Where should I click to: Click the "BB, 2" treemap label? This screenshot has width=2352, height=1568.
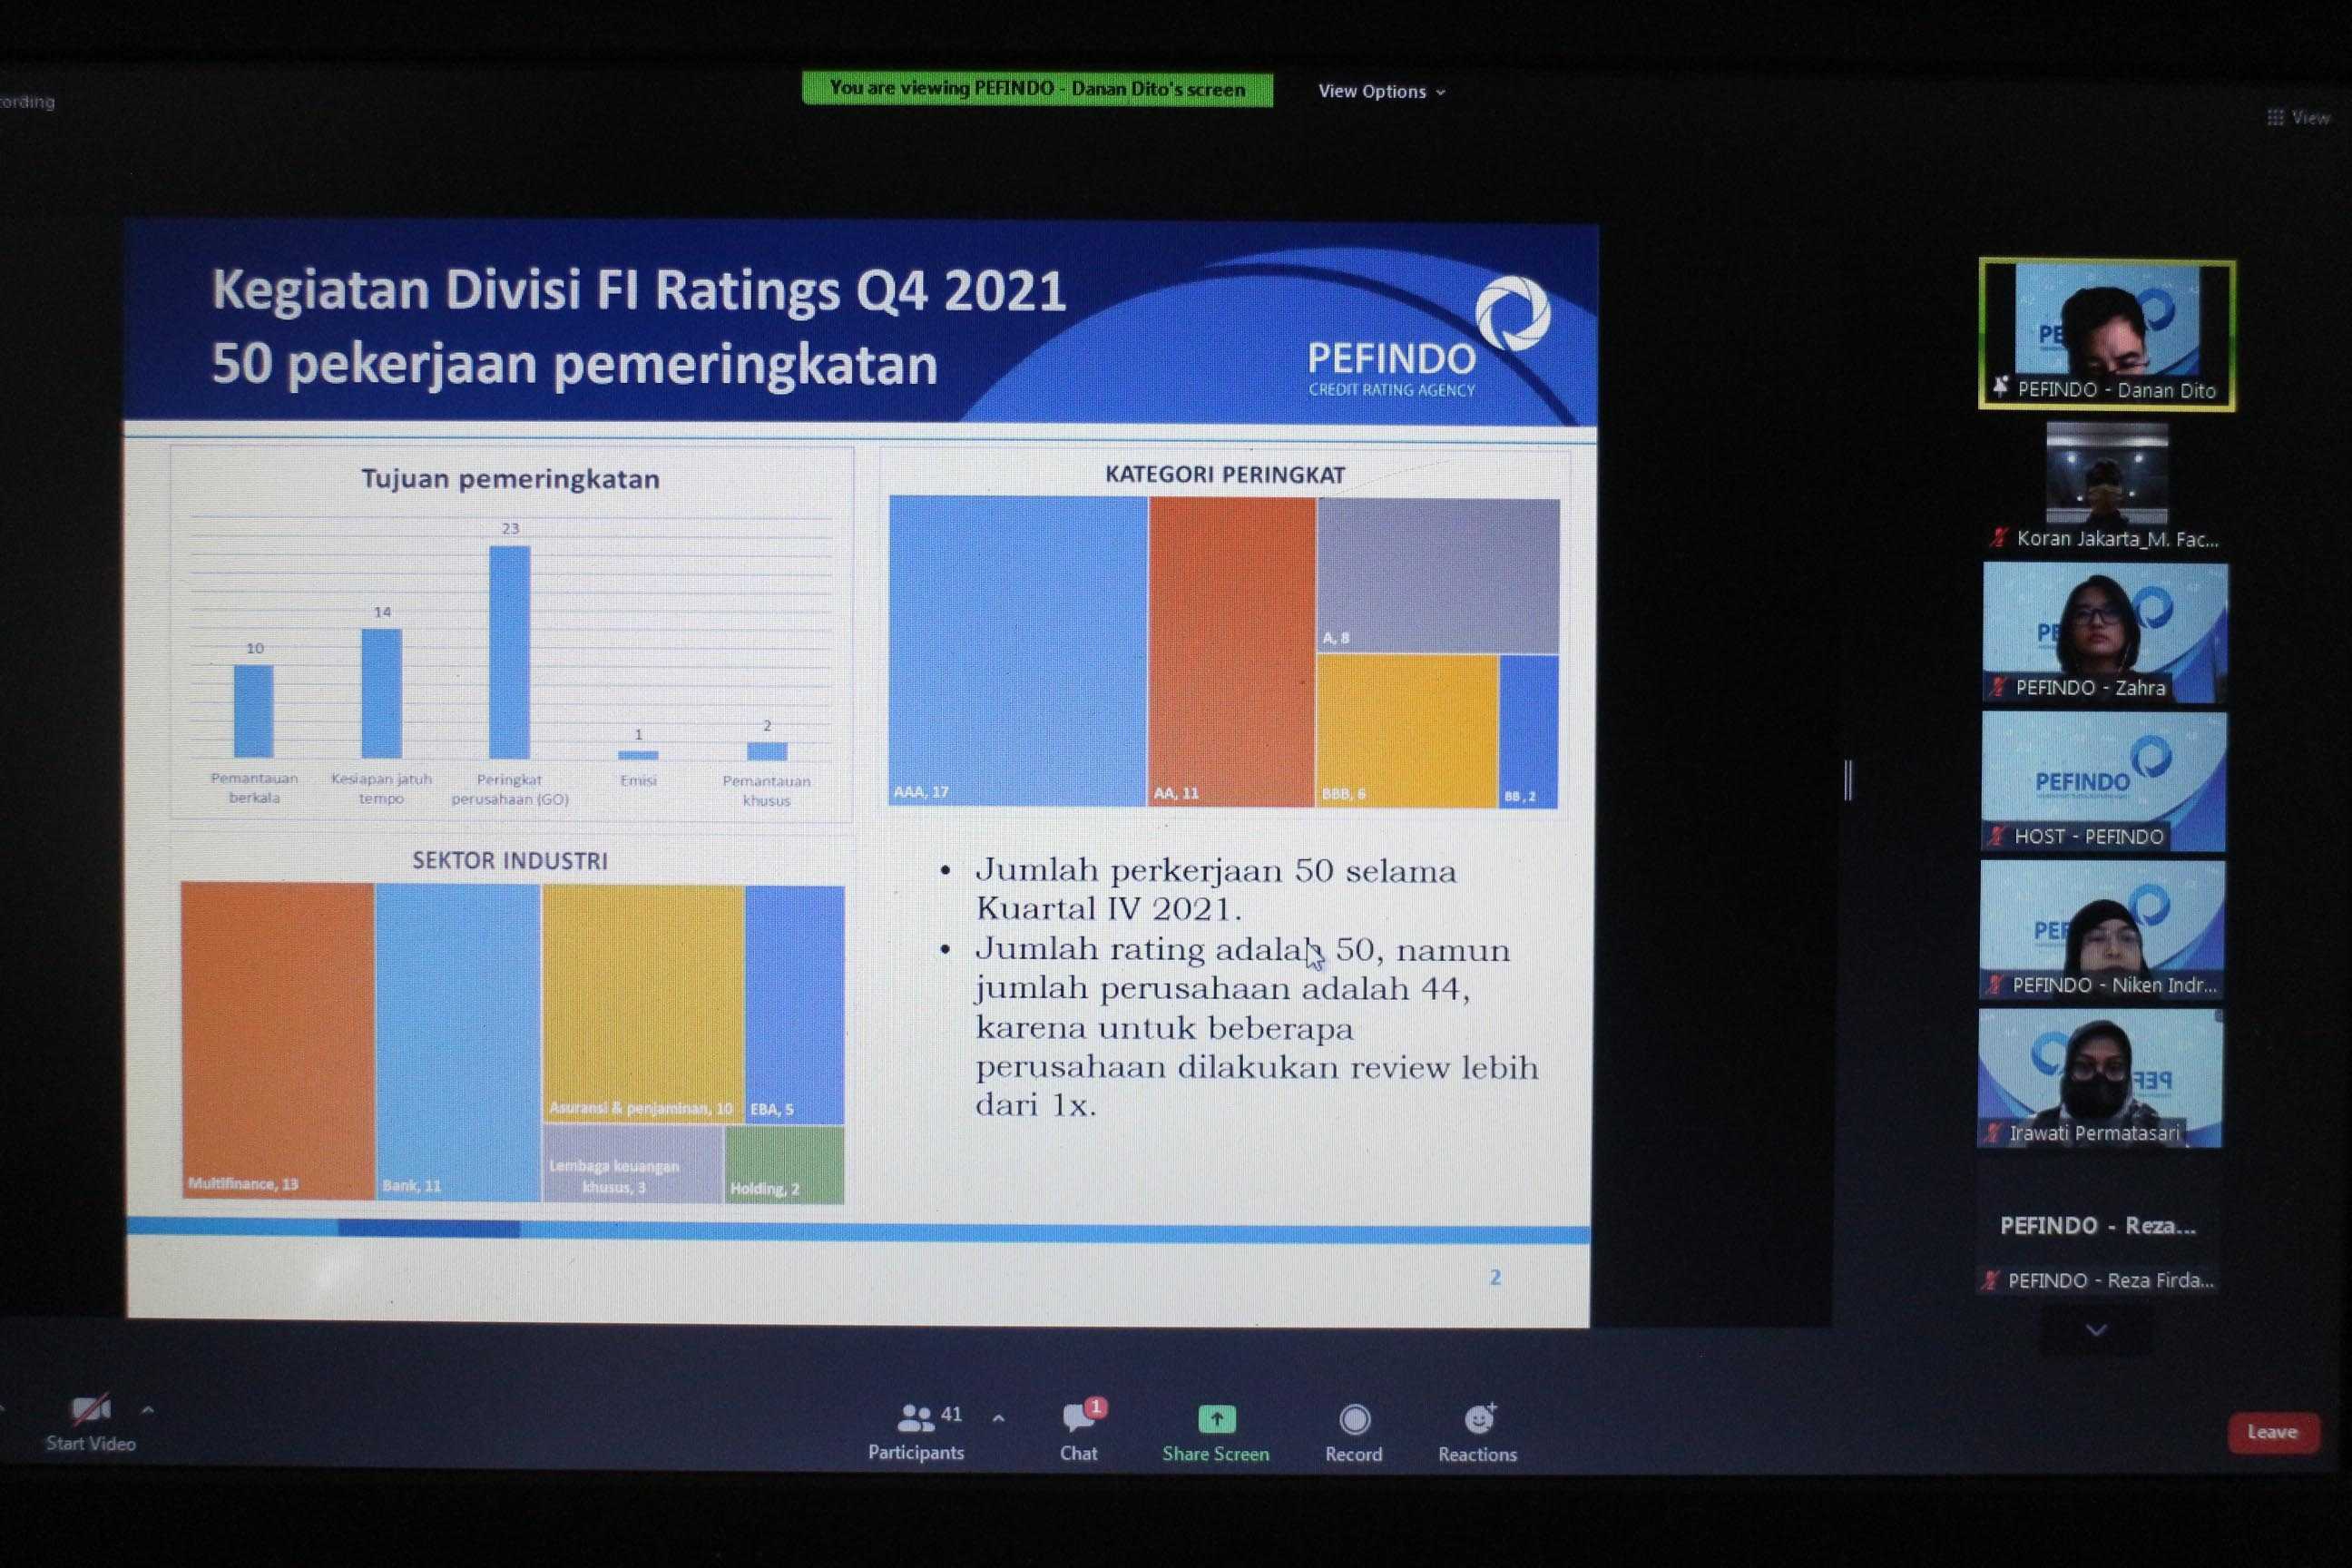(x=1520, y=796)
